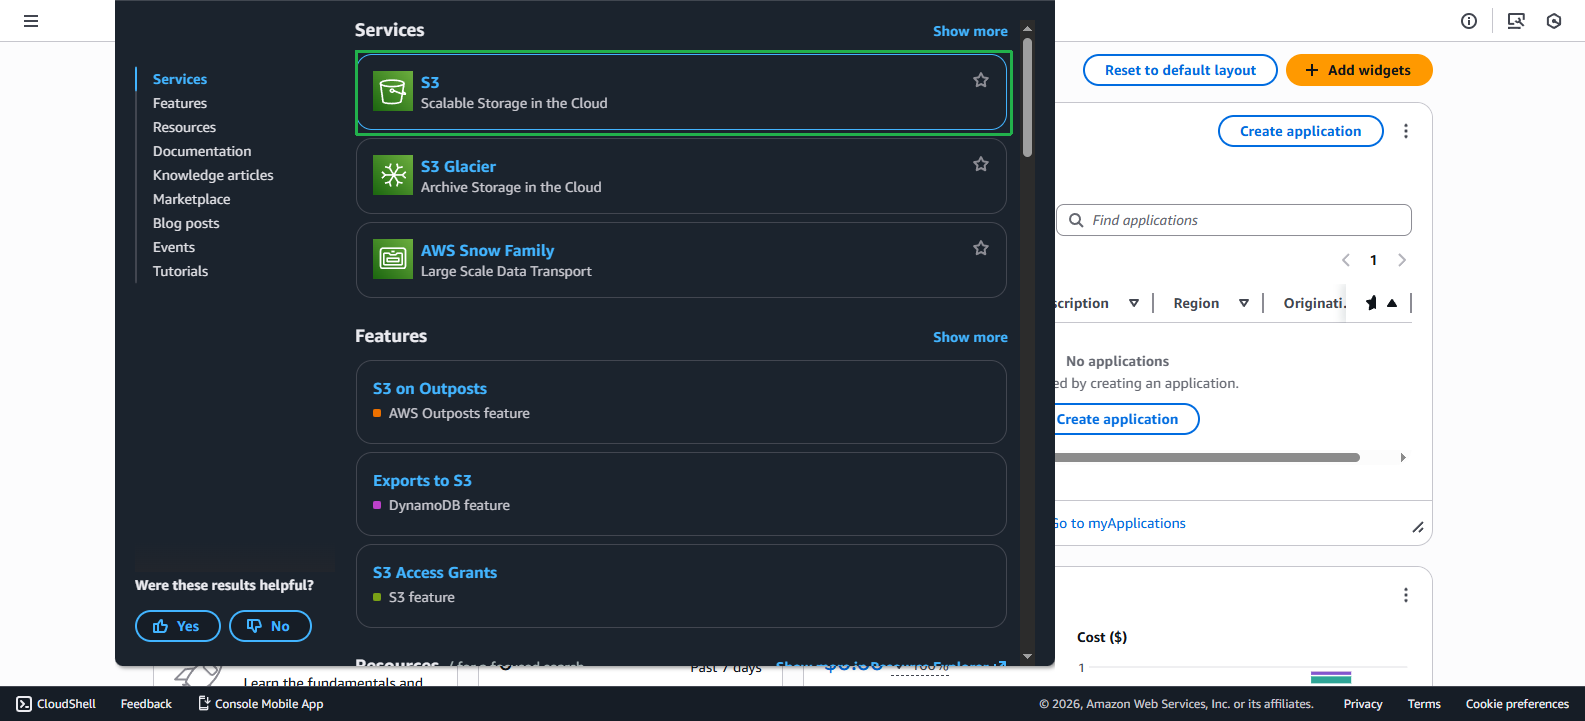Select Blog posts category

(186, 223)
